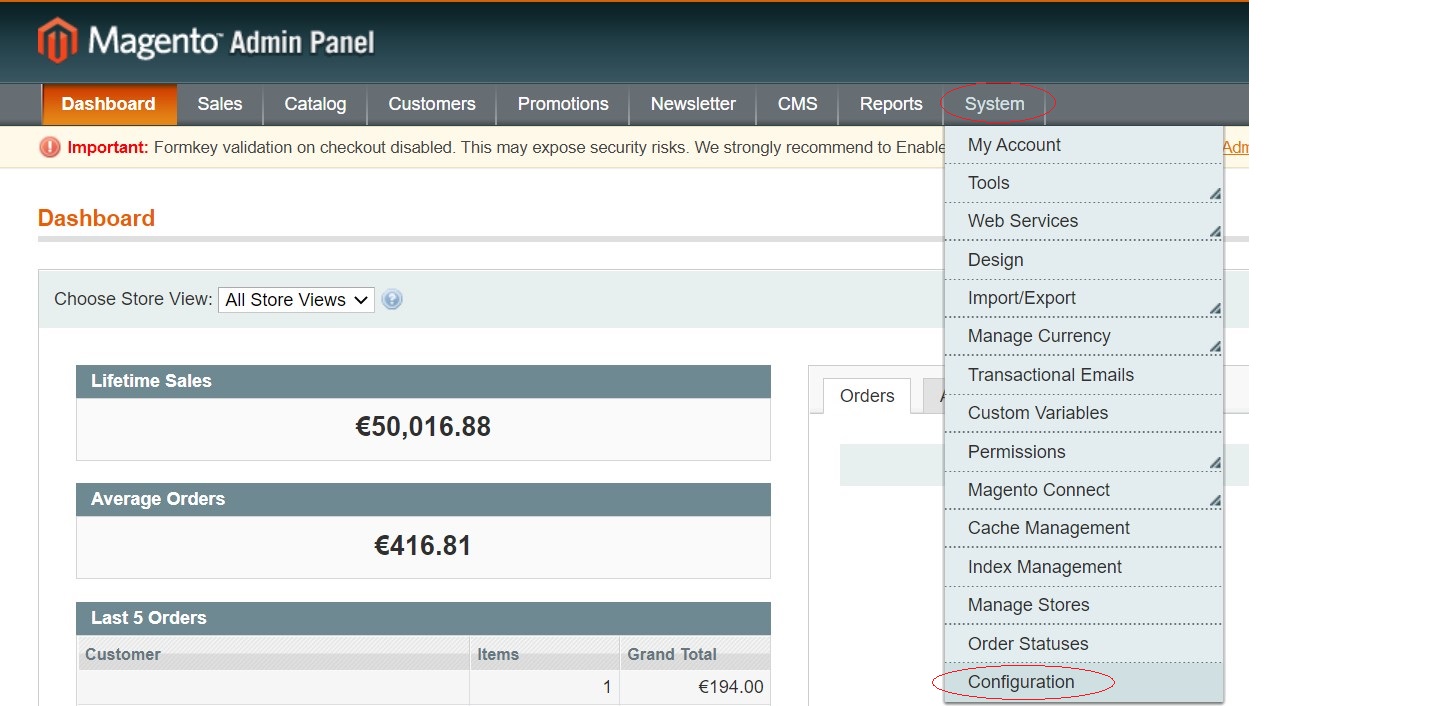
Task: Open the Newsletter menu
Action: click(x=693, y=104)
